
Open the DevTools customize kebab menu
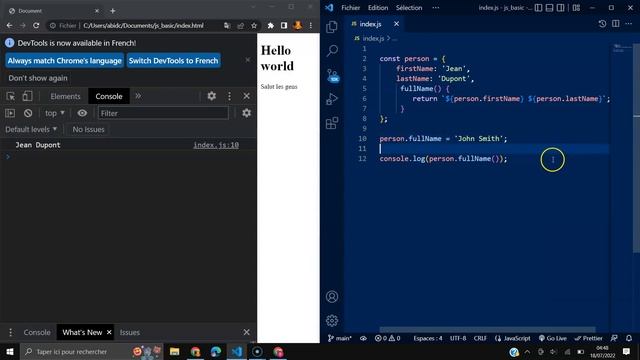point(229,96)
